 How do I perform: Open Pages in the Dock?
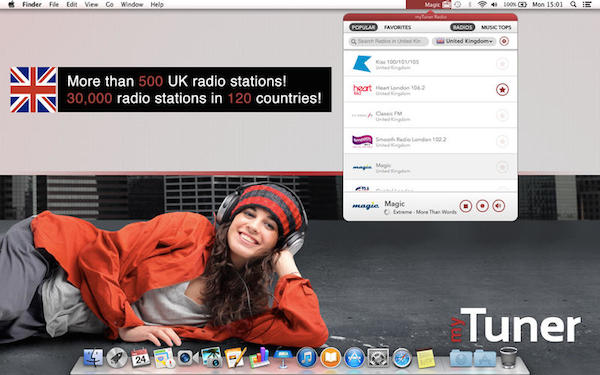point(235,357)
